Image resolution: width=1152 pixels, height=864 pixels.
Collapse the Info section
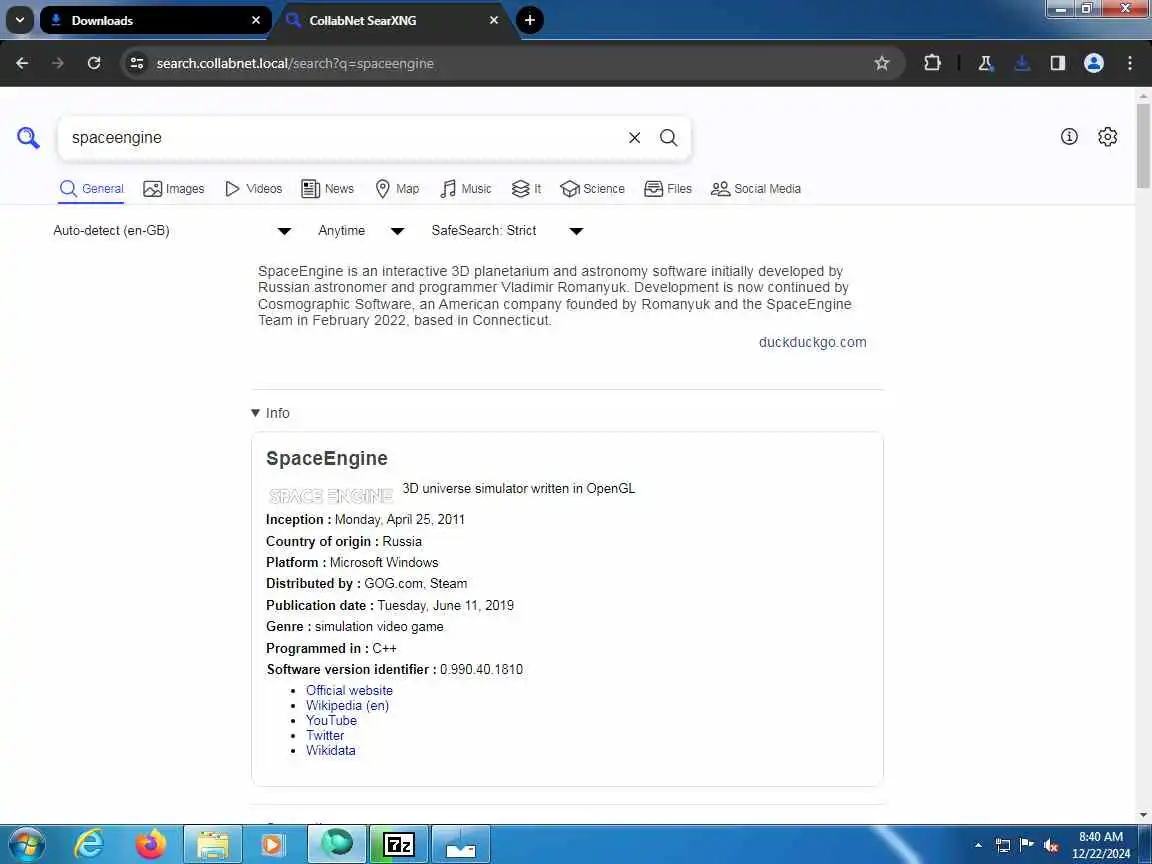tap(270, 413)
